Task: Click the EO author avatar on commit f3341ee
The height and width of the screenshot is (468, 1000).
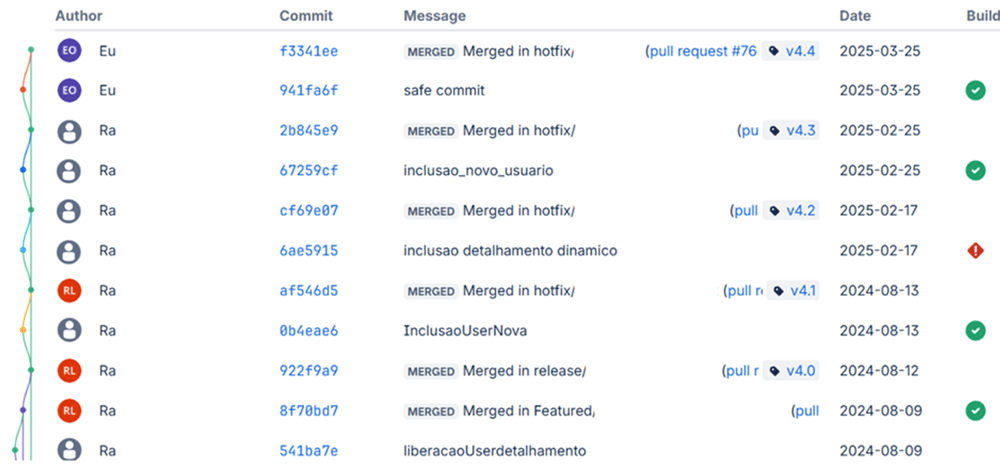Action: point(69,50)
